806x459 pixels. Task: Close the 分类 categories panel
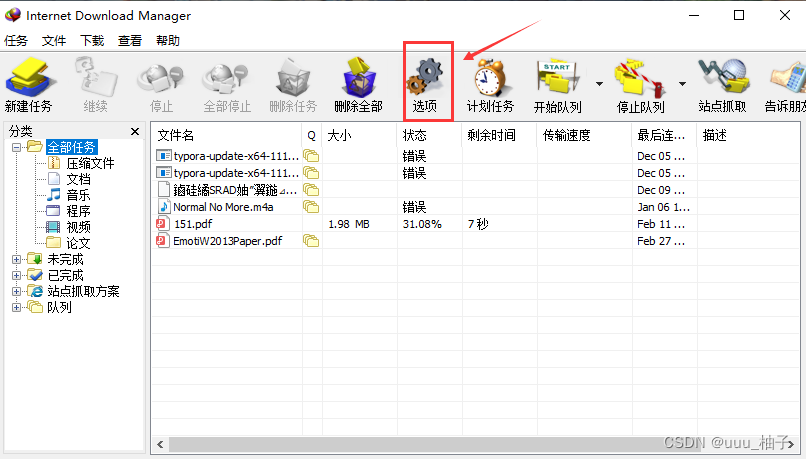135,132
